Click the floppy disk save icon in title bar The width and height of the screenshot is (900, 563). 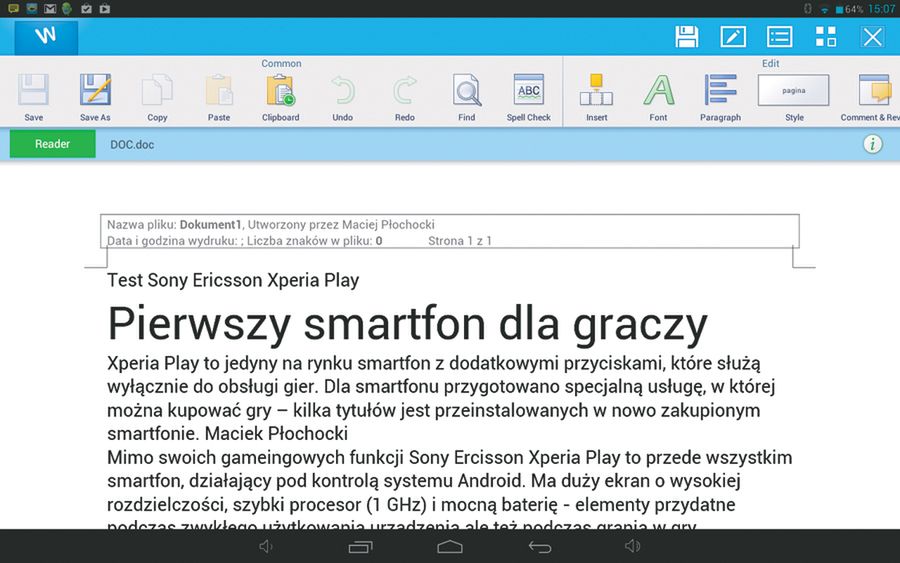pos(686,37)
